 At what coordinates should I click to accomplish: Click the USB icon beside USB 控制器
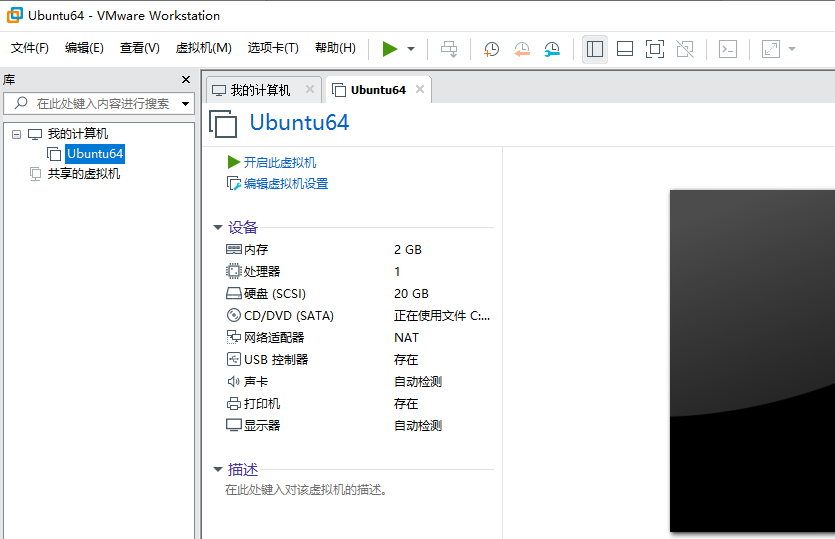click(234, 360)
